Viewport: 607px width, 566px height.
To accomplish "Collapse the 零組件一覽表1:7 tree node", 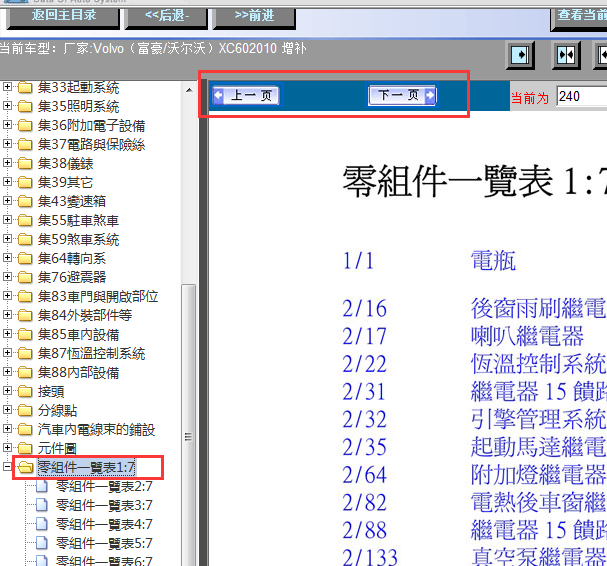I will 8,467.
